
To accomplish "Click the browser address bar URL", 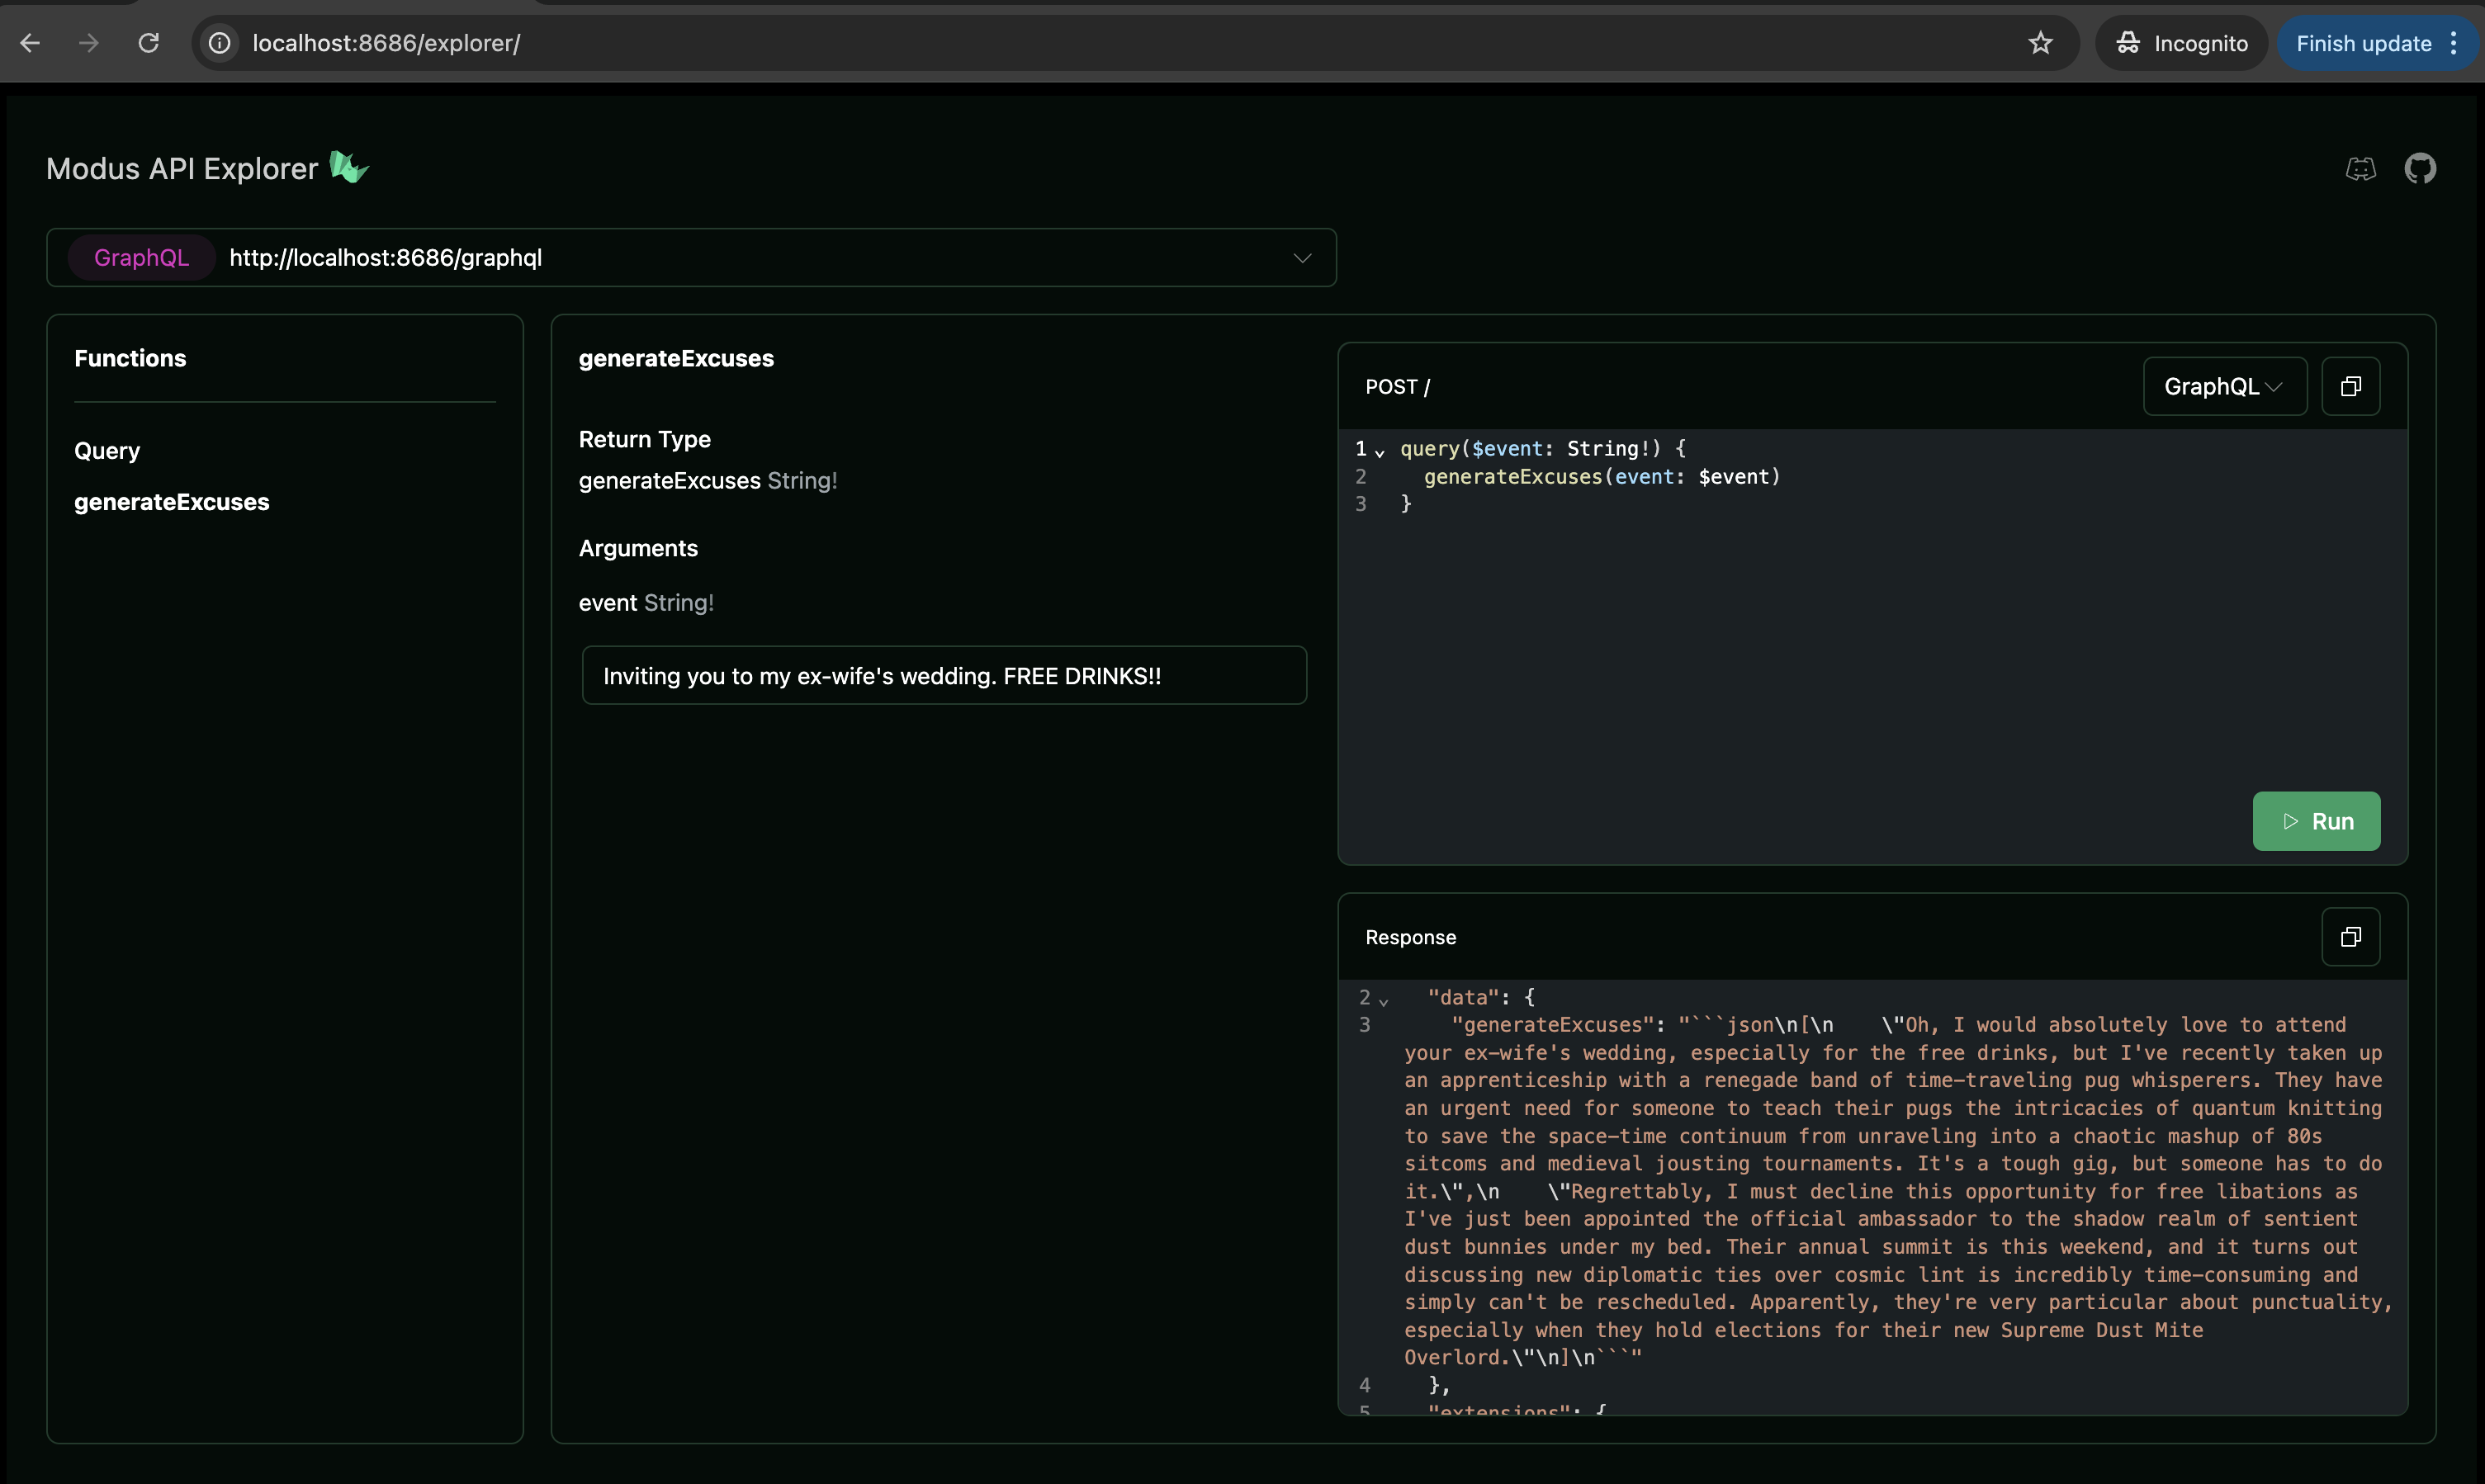I will pyautogui.click(x=386, y=43).
